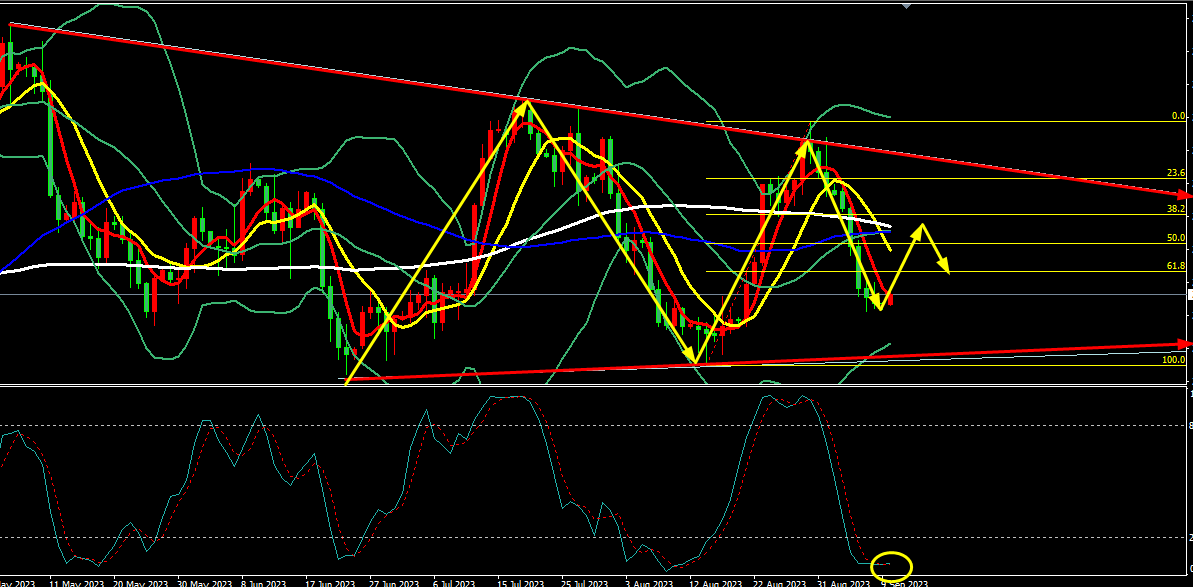Click the 27 Jun 2023 date label
Image resolution: width=1193 pixels, height=587 pixels.
(394, 582)
